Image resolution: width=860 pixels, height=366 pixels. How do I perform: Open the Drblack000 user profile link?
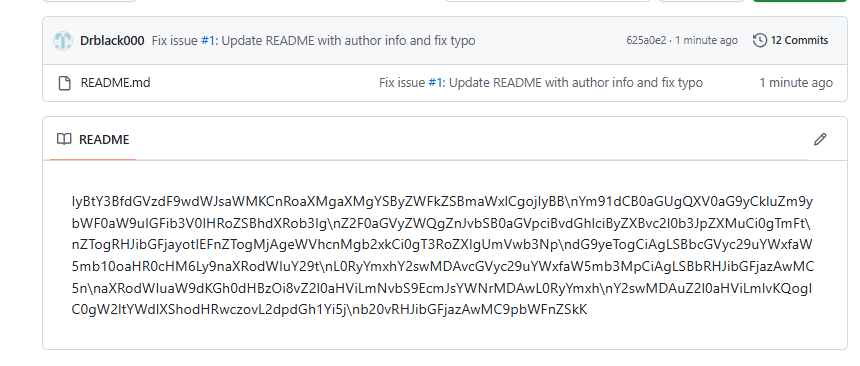click(x=112, y=41)
